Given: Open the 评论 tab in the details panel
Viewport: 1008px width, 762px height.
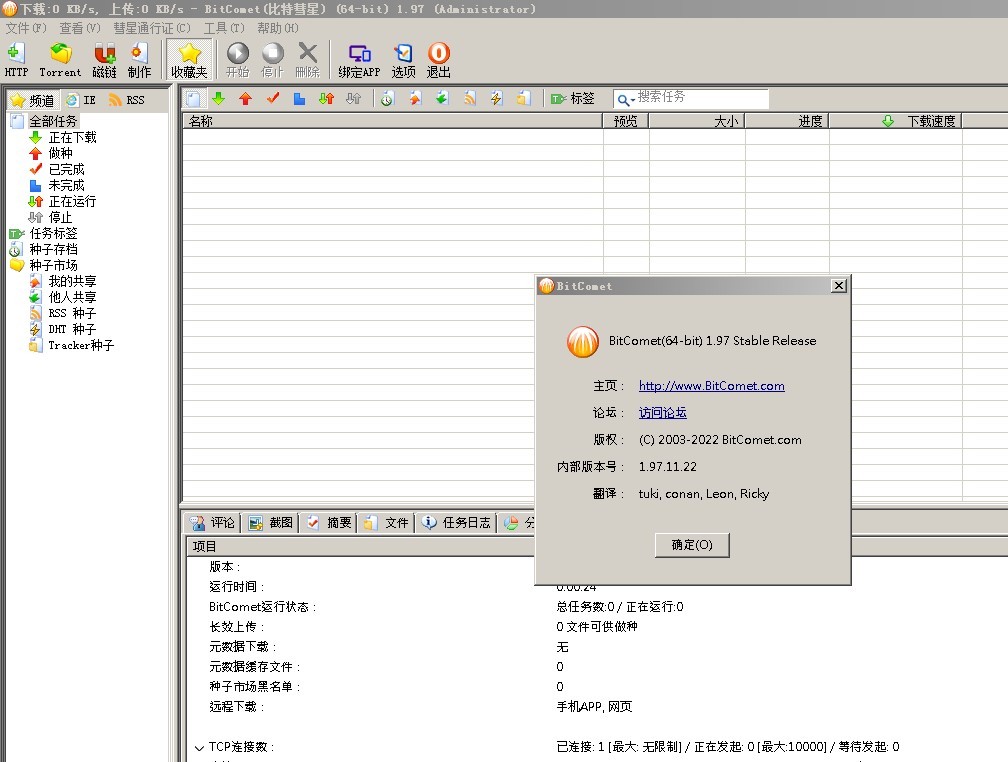Looking at the screenshot, I should (x=213, y=523).
